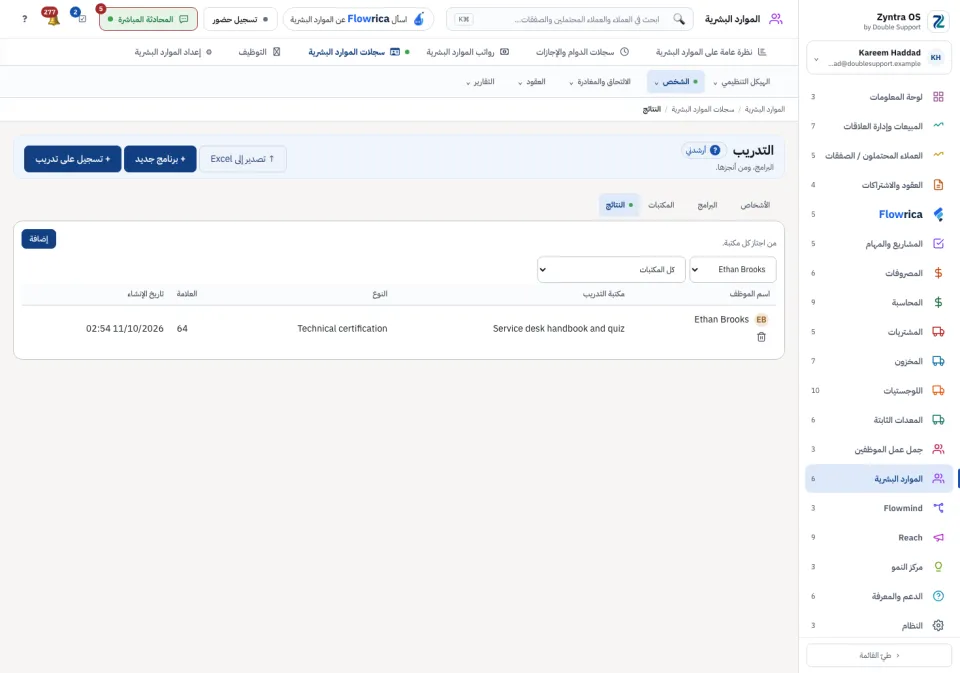Click the help question mark in header

point(24,19)
